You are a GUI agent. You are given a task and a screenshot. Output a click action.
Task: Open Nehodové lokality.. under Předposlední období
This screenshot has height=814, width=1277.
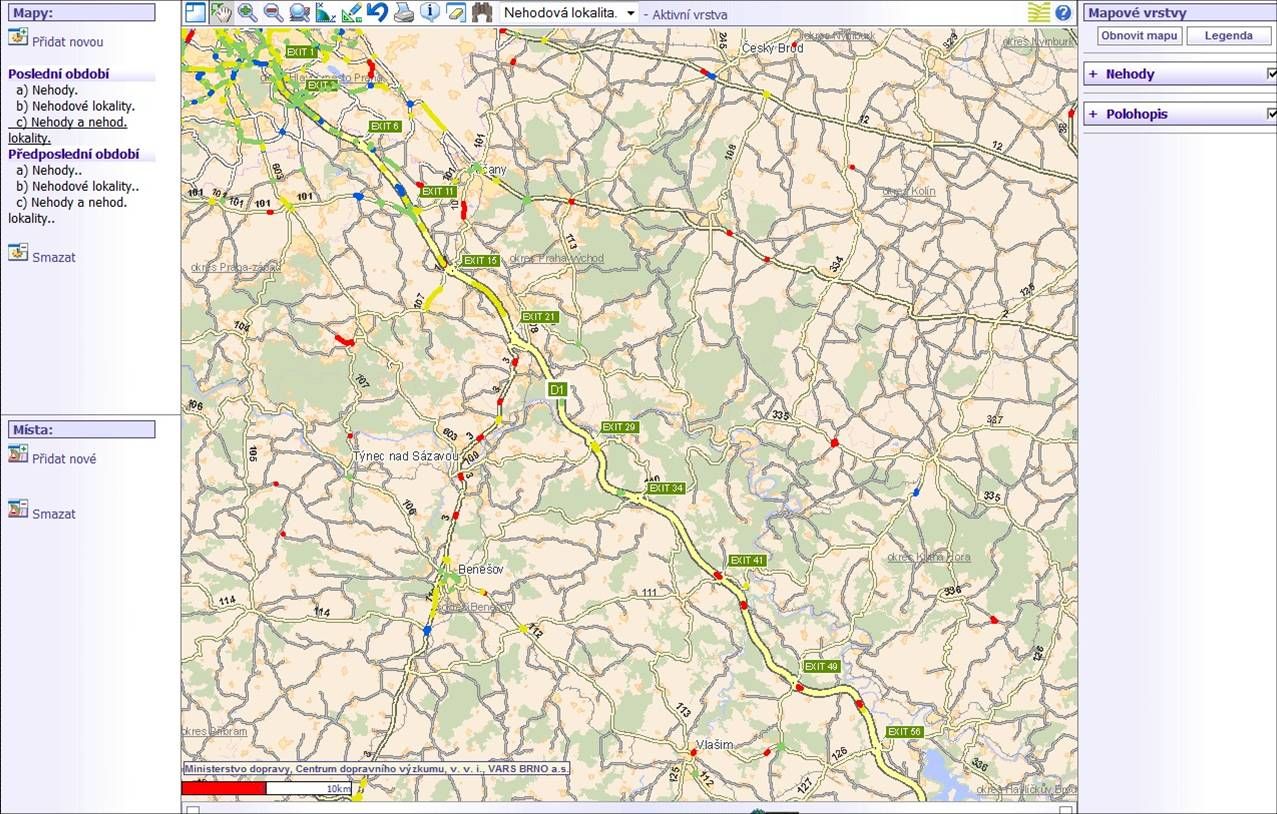click(77, 186)
